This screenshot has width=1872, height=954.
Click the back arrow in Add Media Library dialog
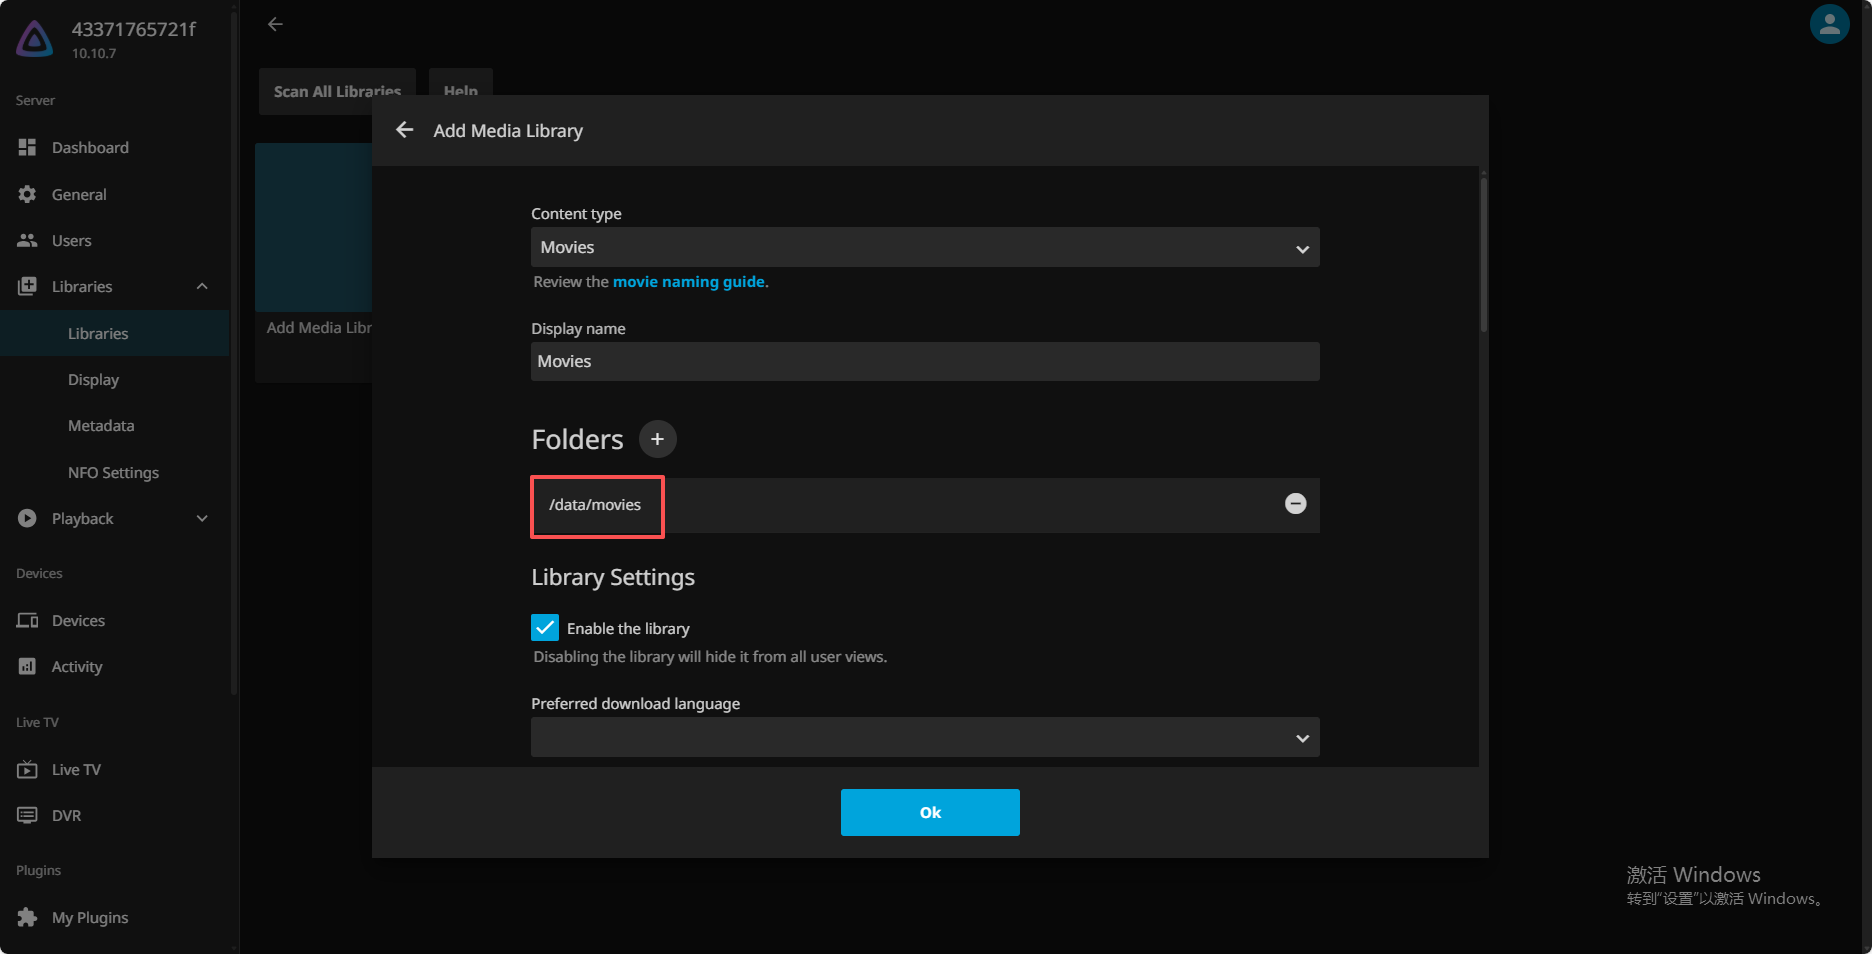(x=404, y=130)
